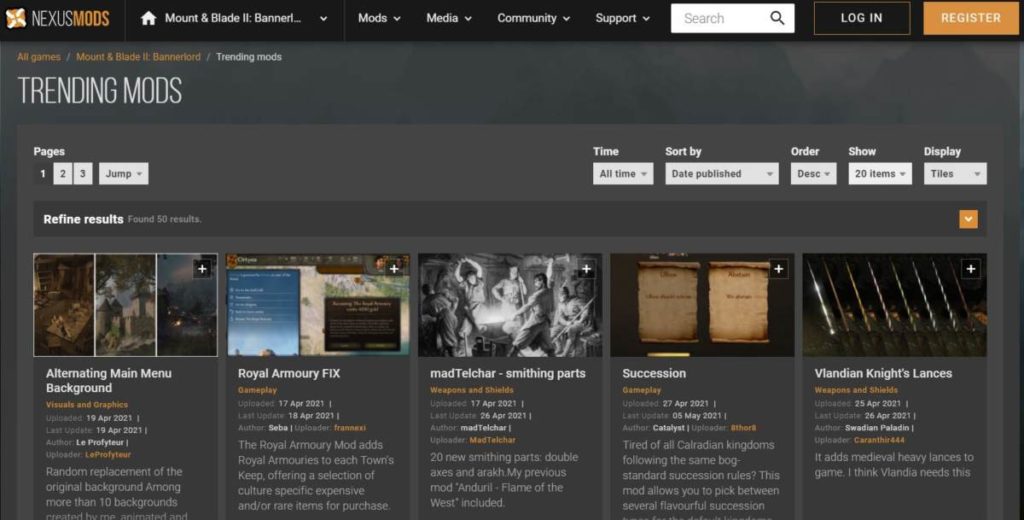Change the Show 20 items dropdown
The height and width of the screenshot is (520, 1024).
(880, 174)
